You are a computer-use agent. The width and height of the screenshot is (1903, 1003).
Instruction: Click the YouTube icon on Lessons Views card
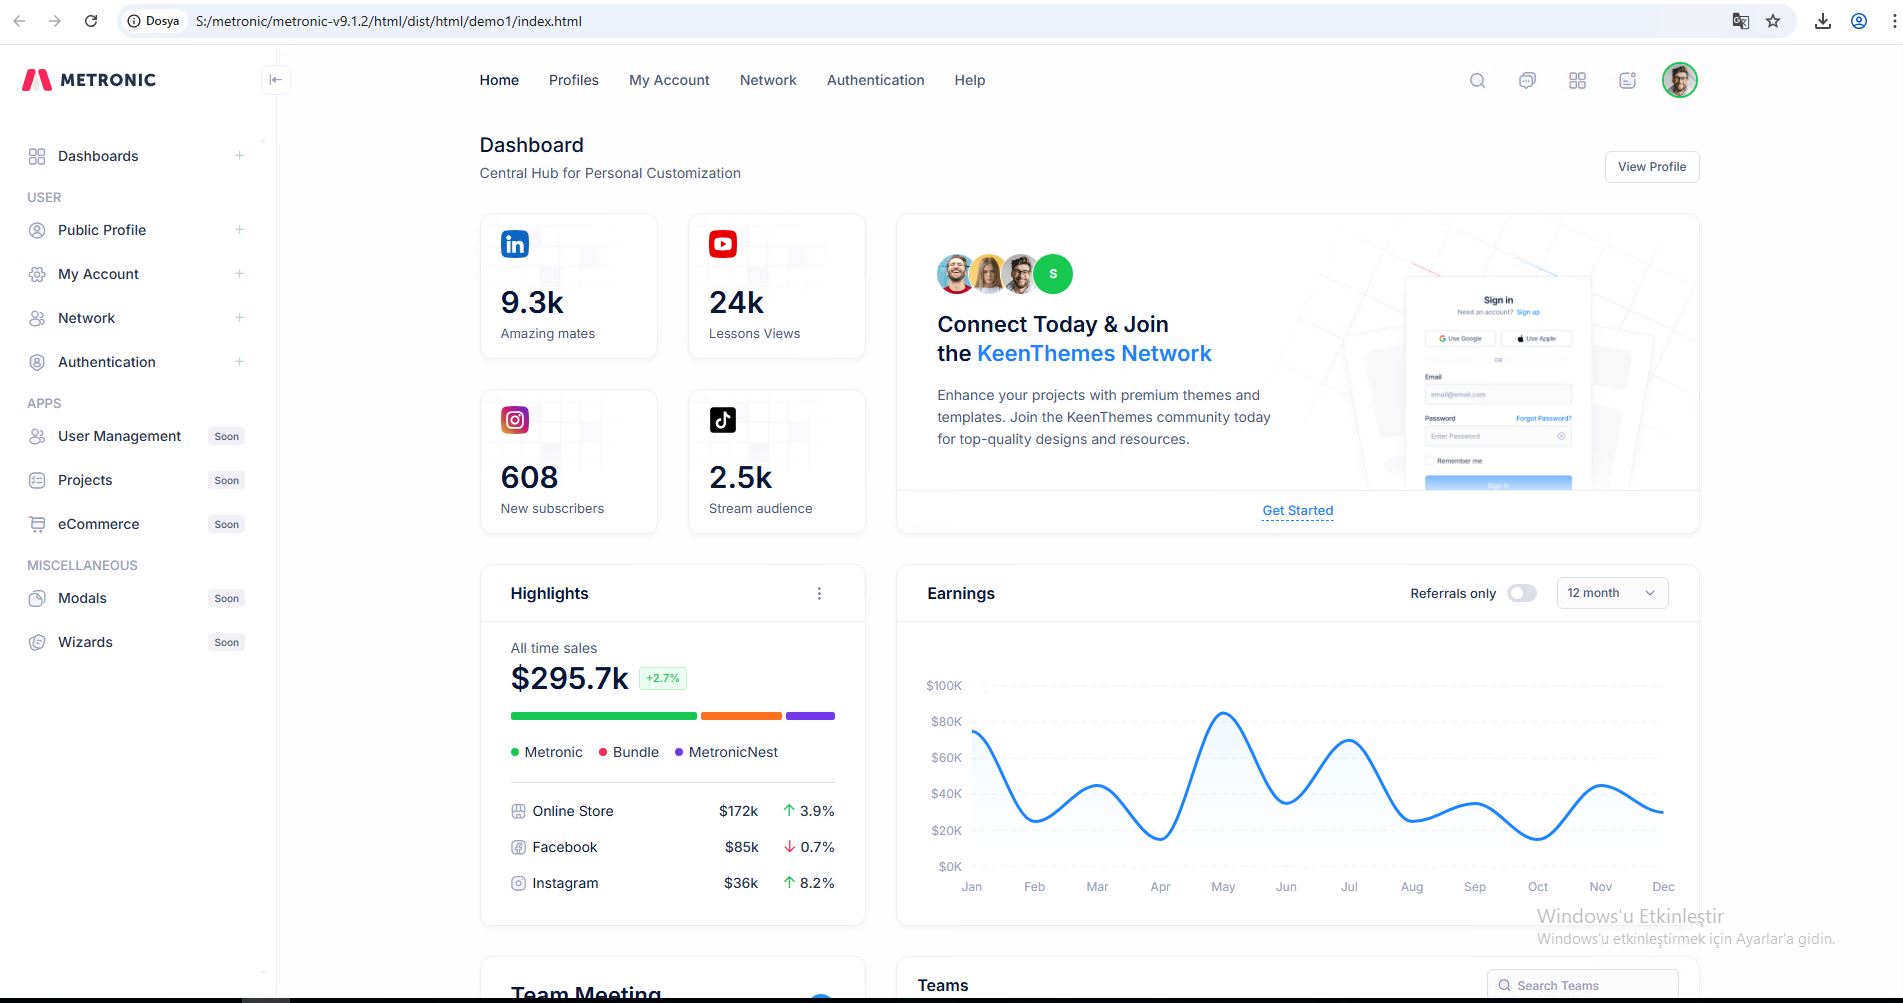tap(722, 244)
